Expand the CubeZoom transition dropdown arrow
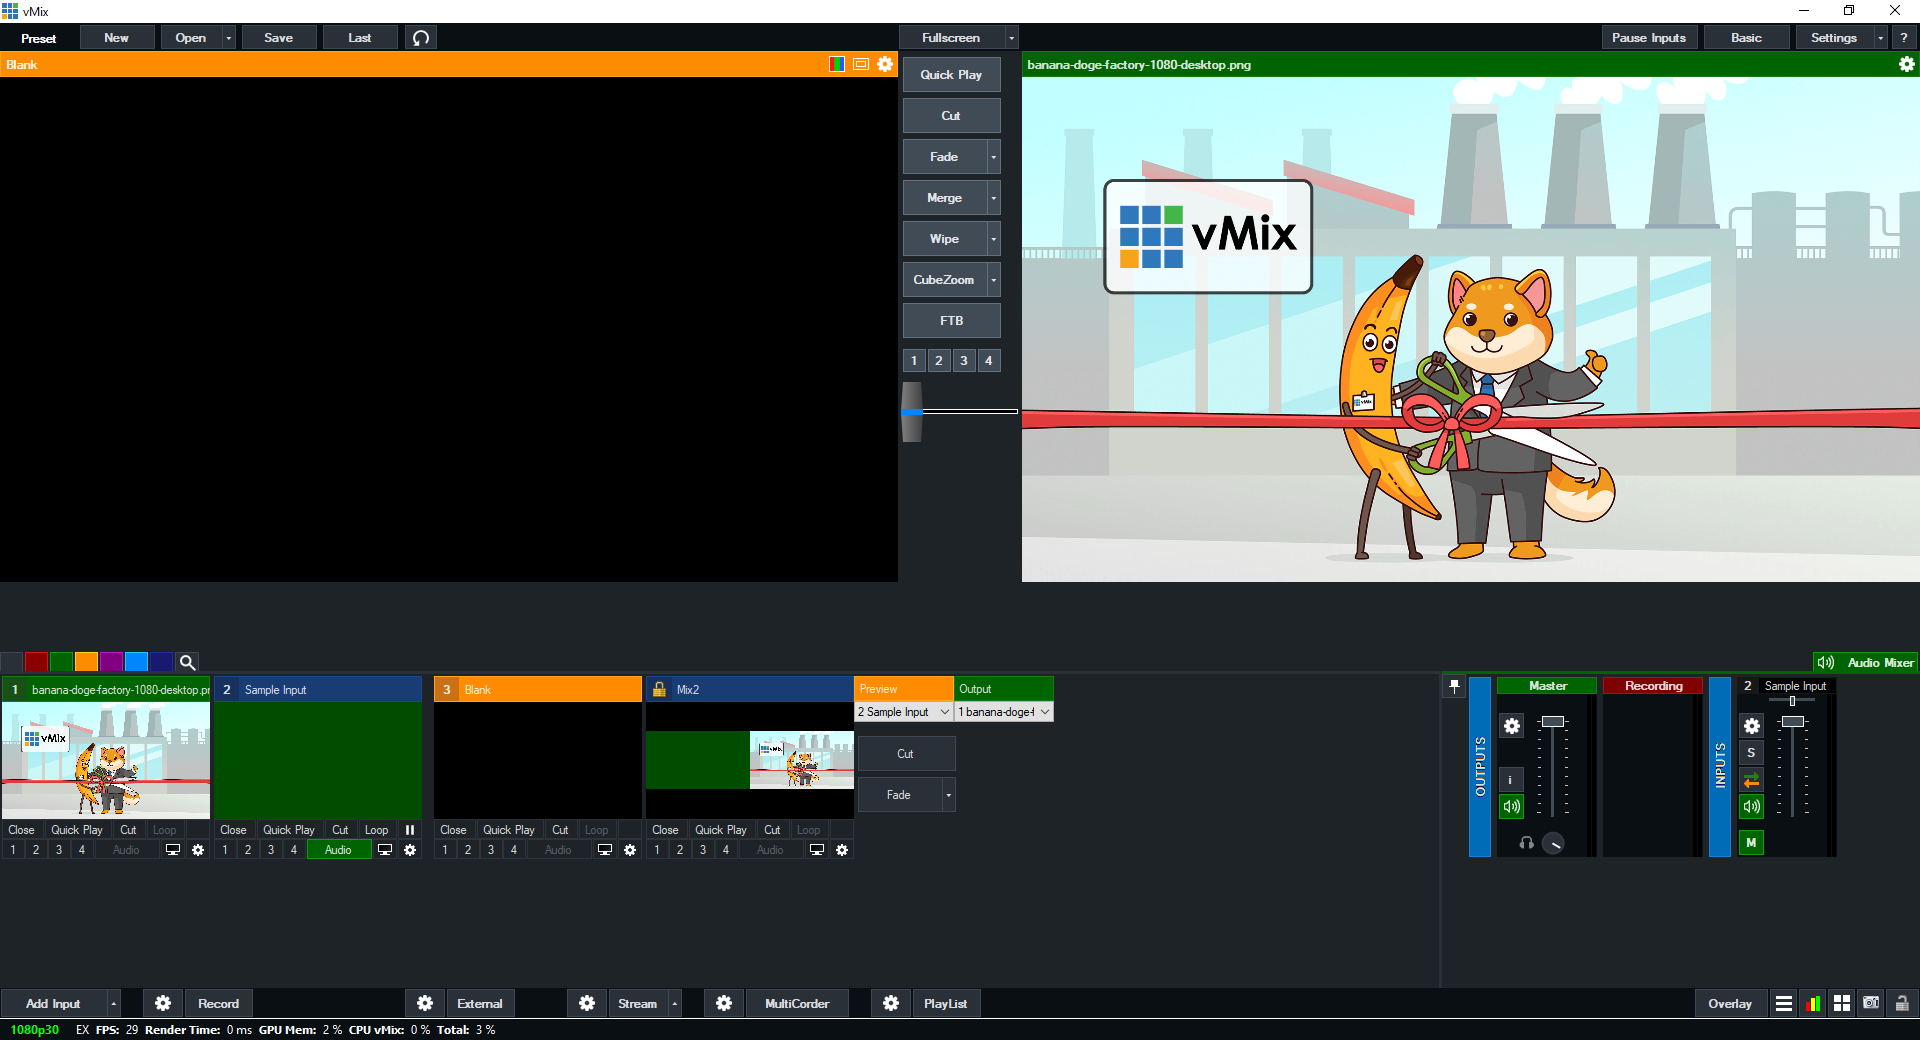The height and width of the screenshot is (1040, 1920). pyautogui.click(x=993, y=280)
